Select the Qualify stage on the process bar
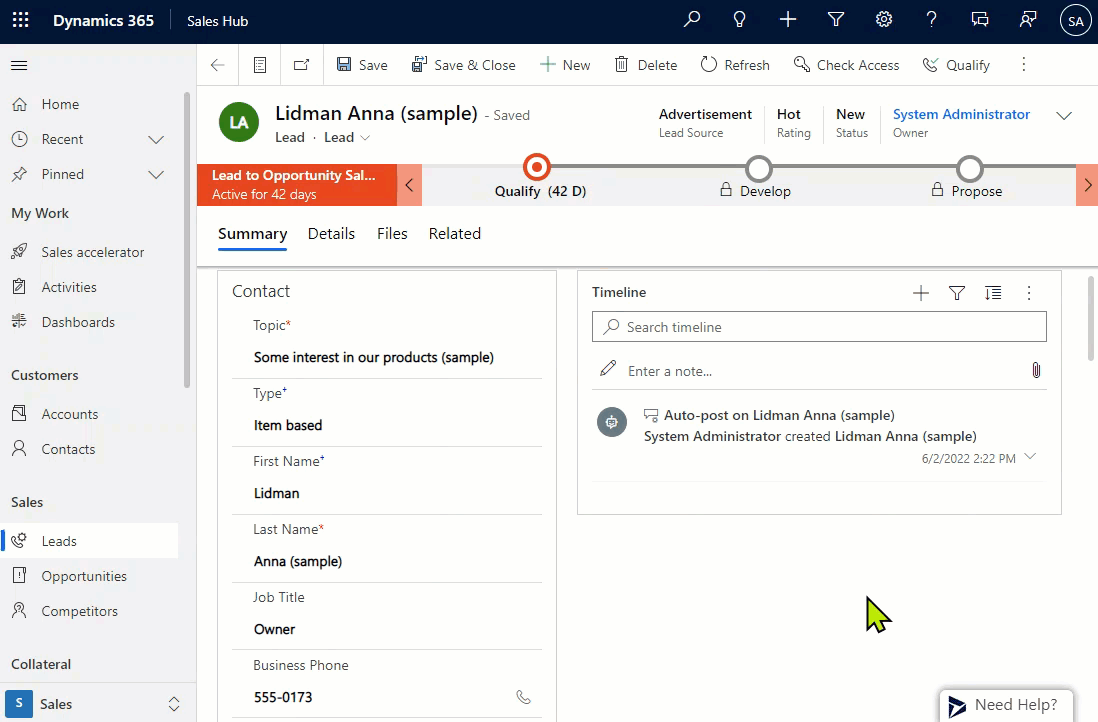 [x=536, y=167]
